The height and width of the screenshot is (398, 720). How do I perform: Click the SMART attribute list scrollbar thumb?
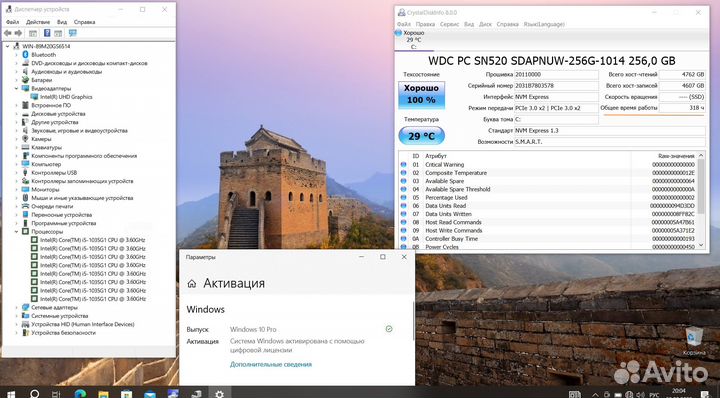coord(701,186)
